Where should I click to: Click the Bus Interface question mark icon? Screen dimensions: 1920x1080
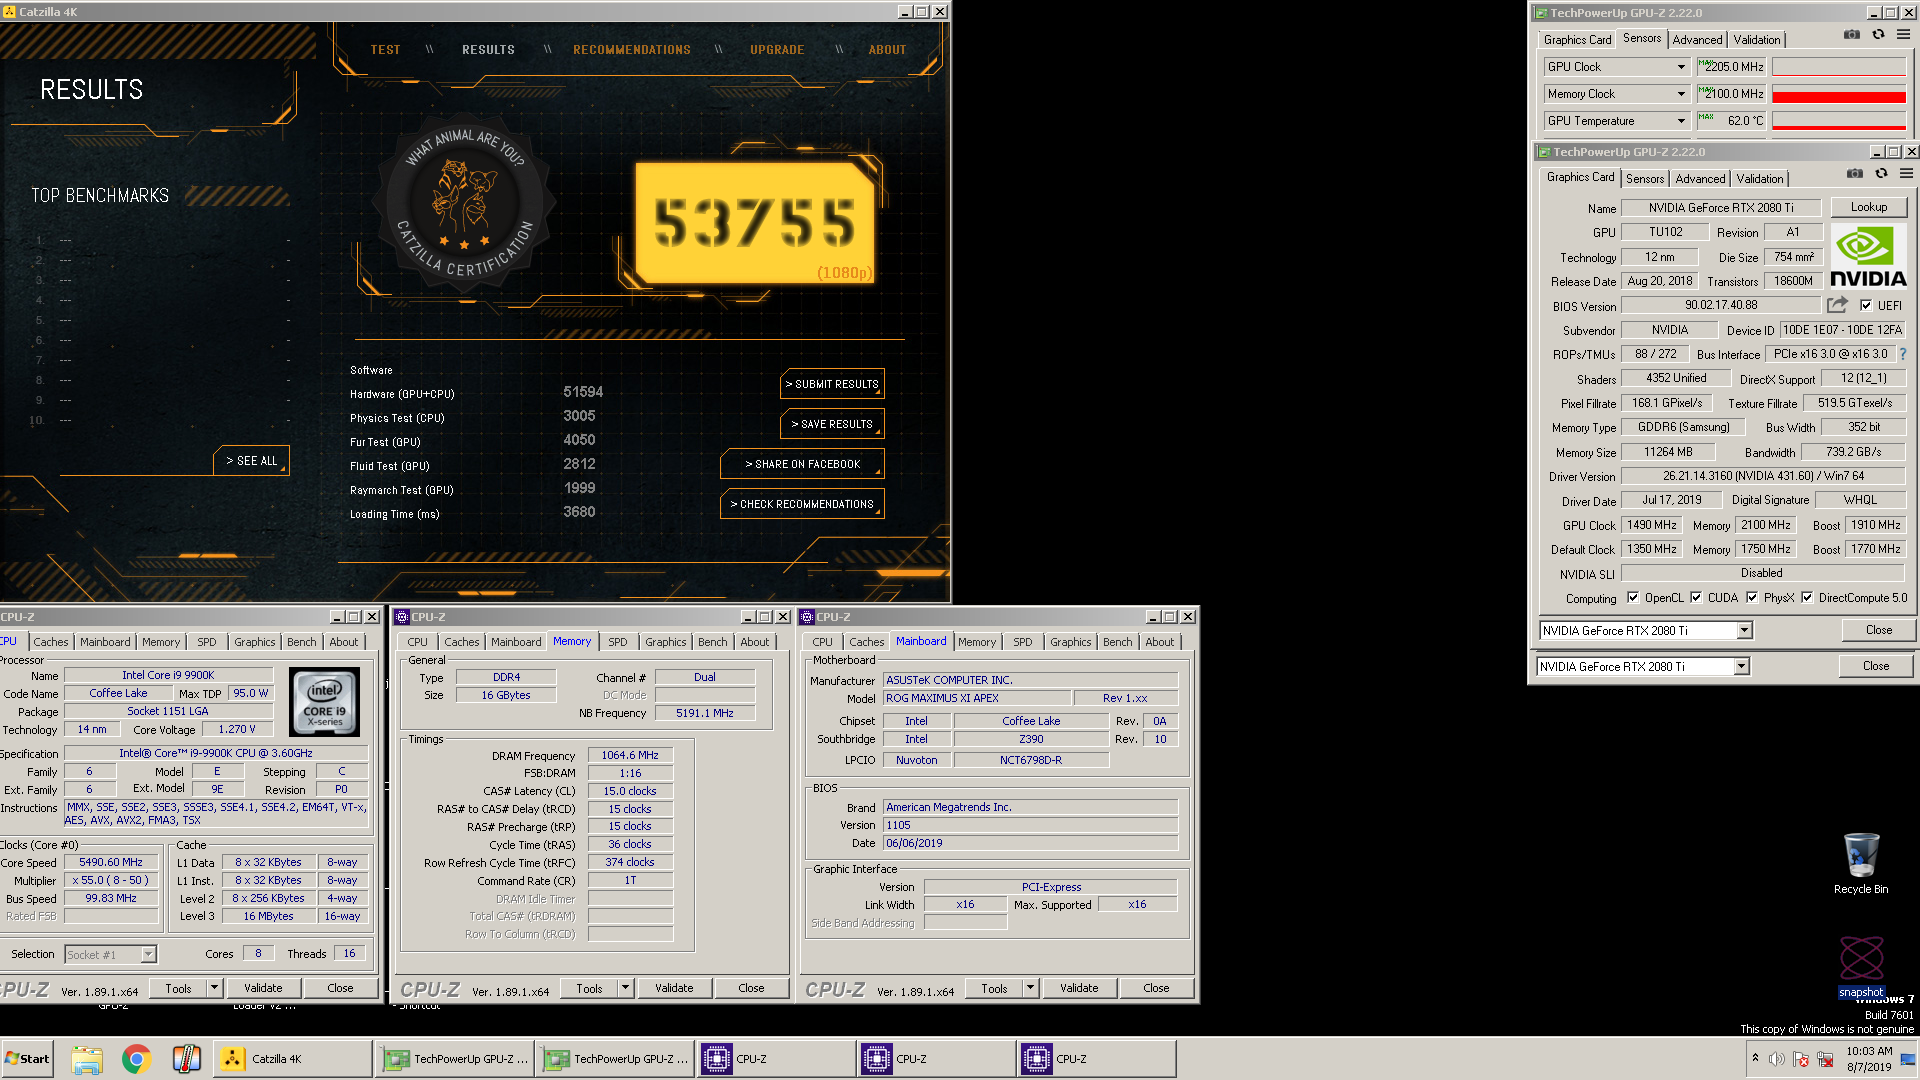[x=1902, y=354]
